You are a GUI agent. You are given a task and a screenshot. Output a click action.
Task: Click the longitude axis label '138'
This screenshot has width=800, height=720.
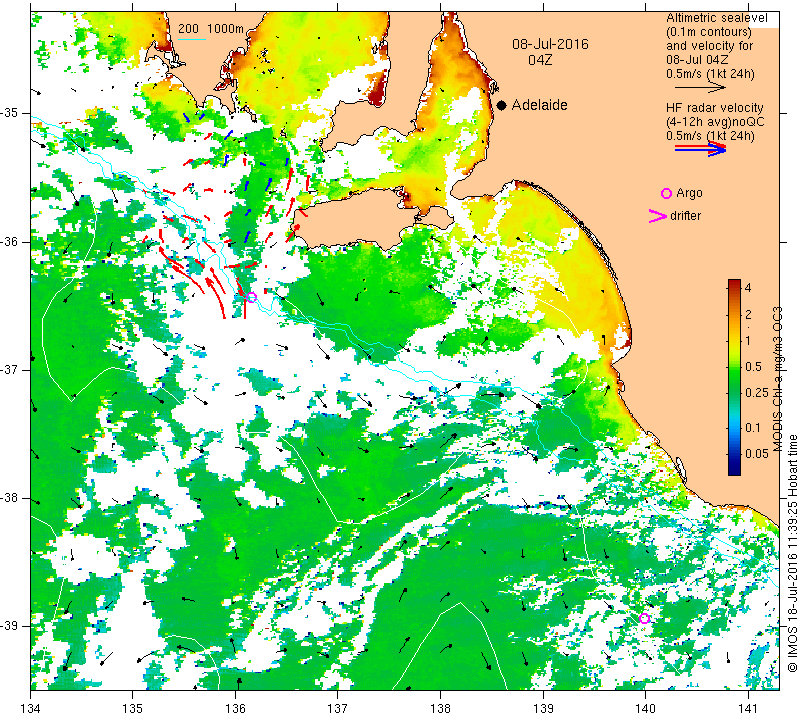440,708
